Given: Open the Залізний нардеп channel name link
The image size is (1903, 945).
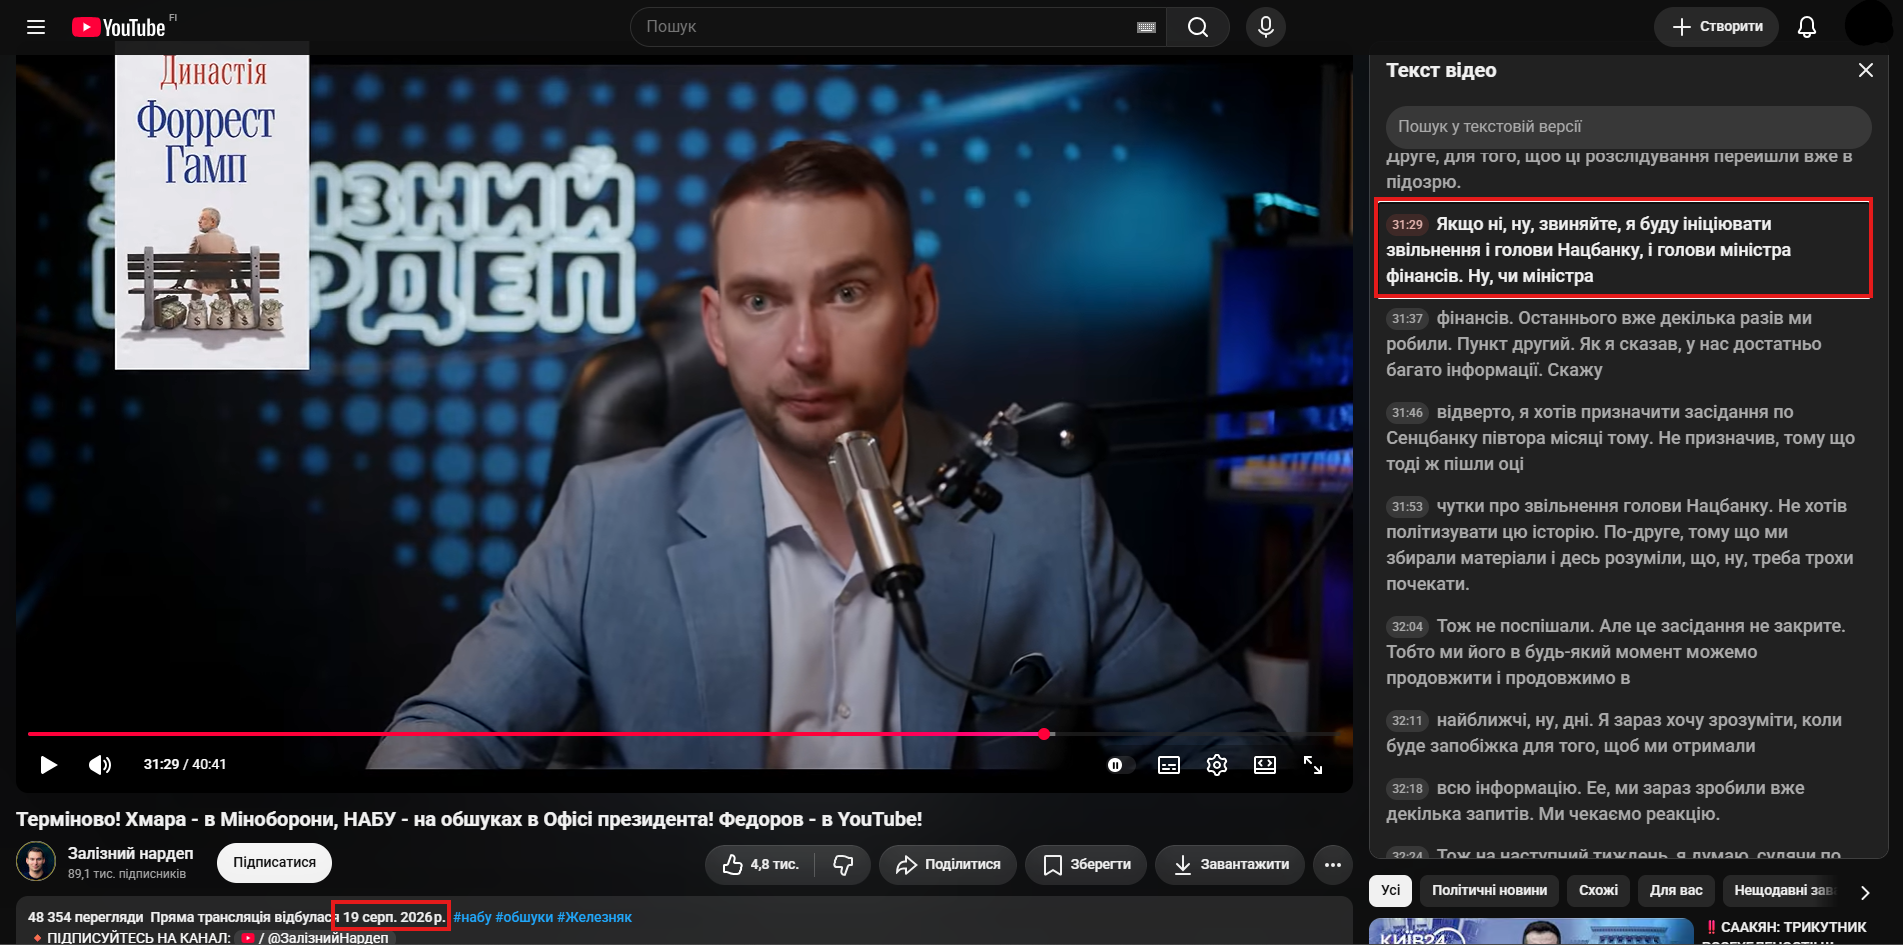Looking at the screenshot, I should click(x=130, y=853).
